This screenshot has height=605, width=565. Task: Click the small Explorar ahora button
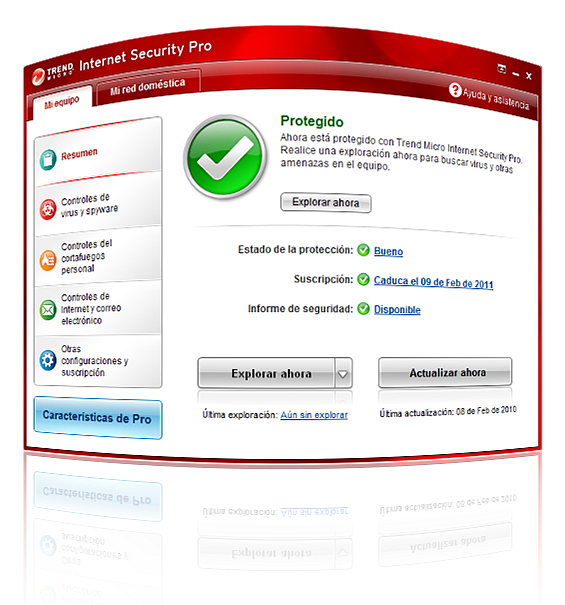tap(326, 203)
